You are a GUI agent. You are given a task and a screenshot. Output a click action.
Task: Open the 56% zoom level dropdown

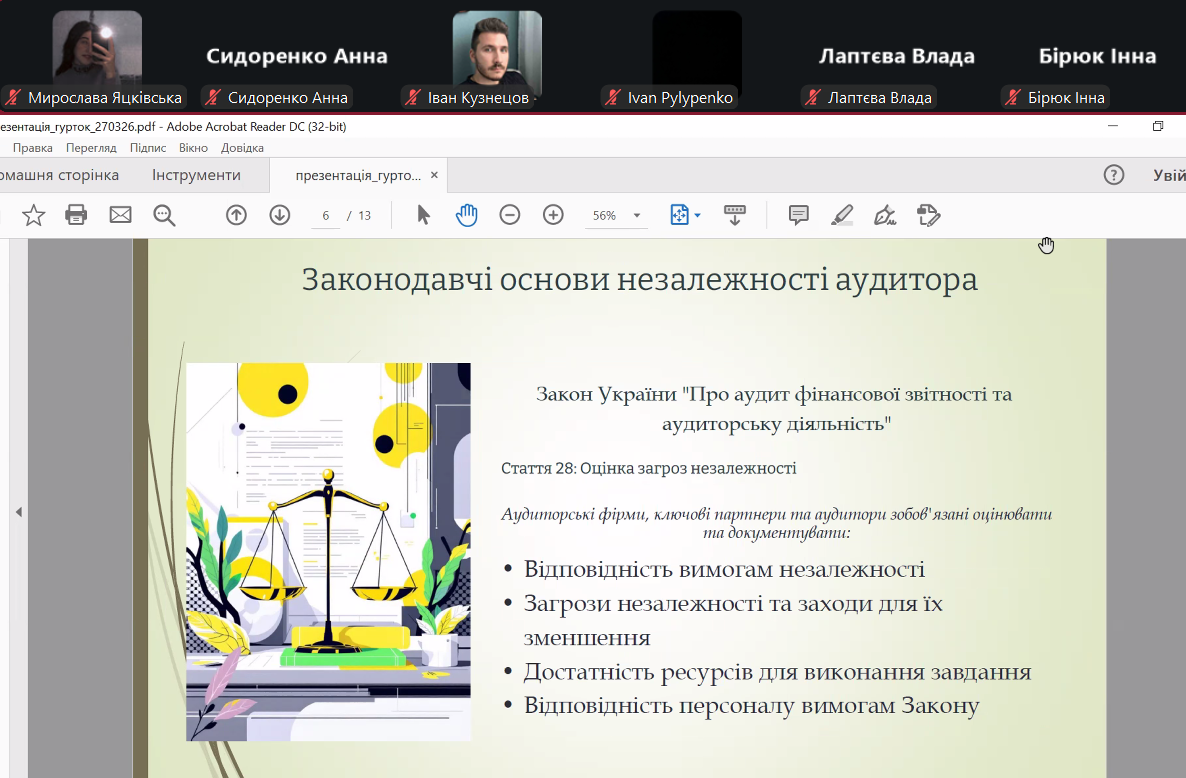point(637,216)
